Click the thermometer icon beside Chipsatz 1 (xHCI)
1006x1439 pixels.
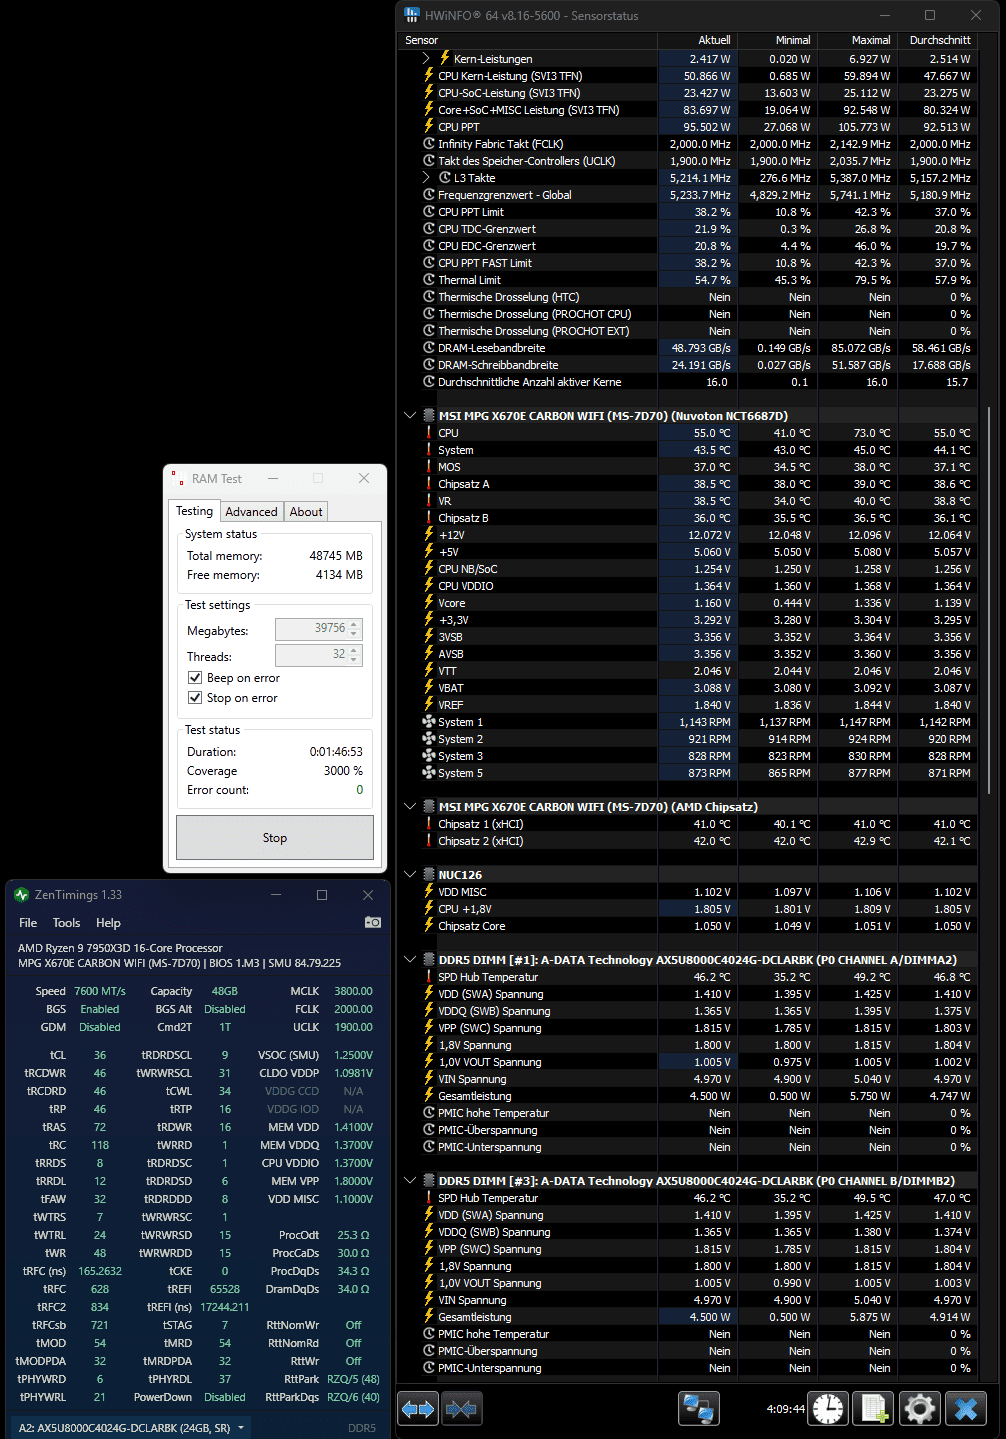[429, 824]
